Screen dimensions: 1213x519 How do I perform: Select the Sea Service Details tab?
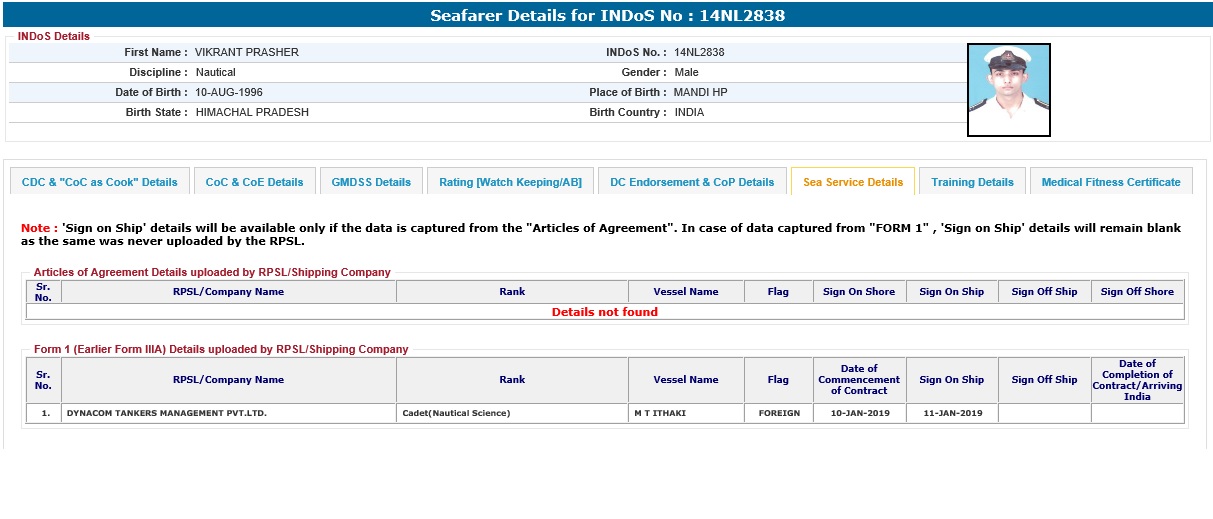click(853, 182)
